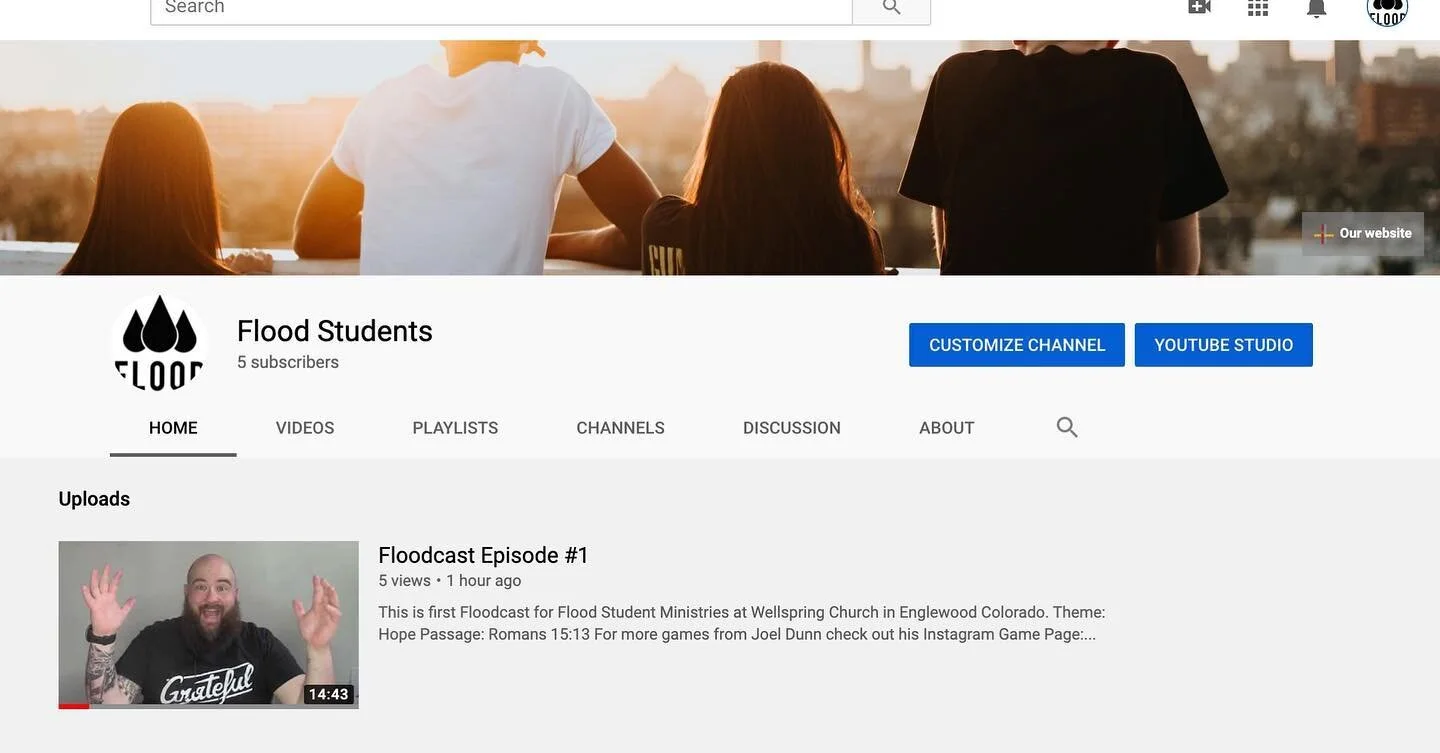The image size is (1440, 753).
Task: Open the account avatar menu at top right
Action: (1387, 10)
